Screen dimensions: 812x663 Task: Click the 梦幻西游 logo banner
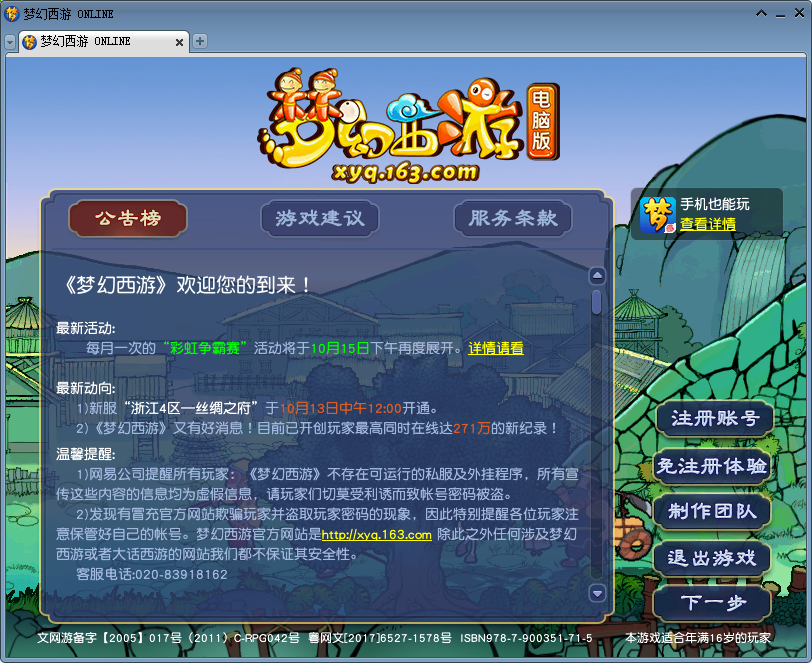point(408,125)
